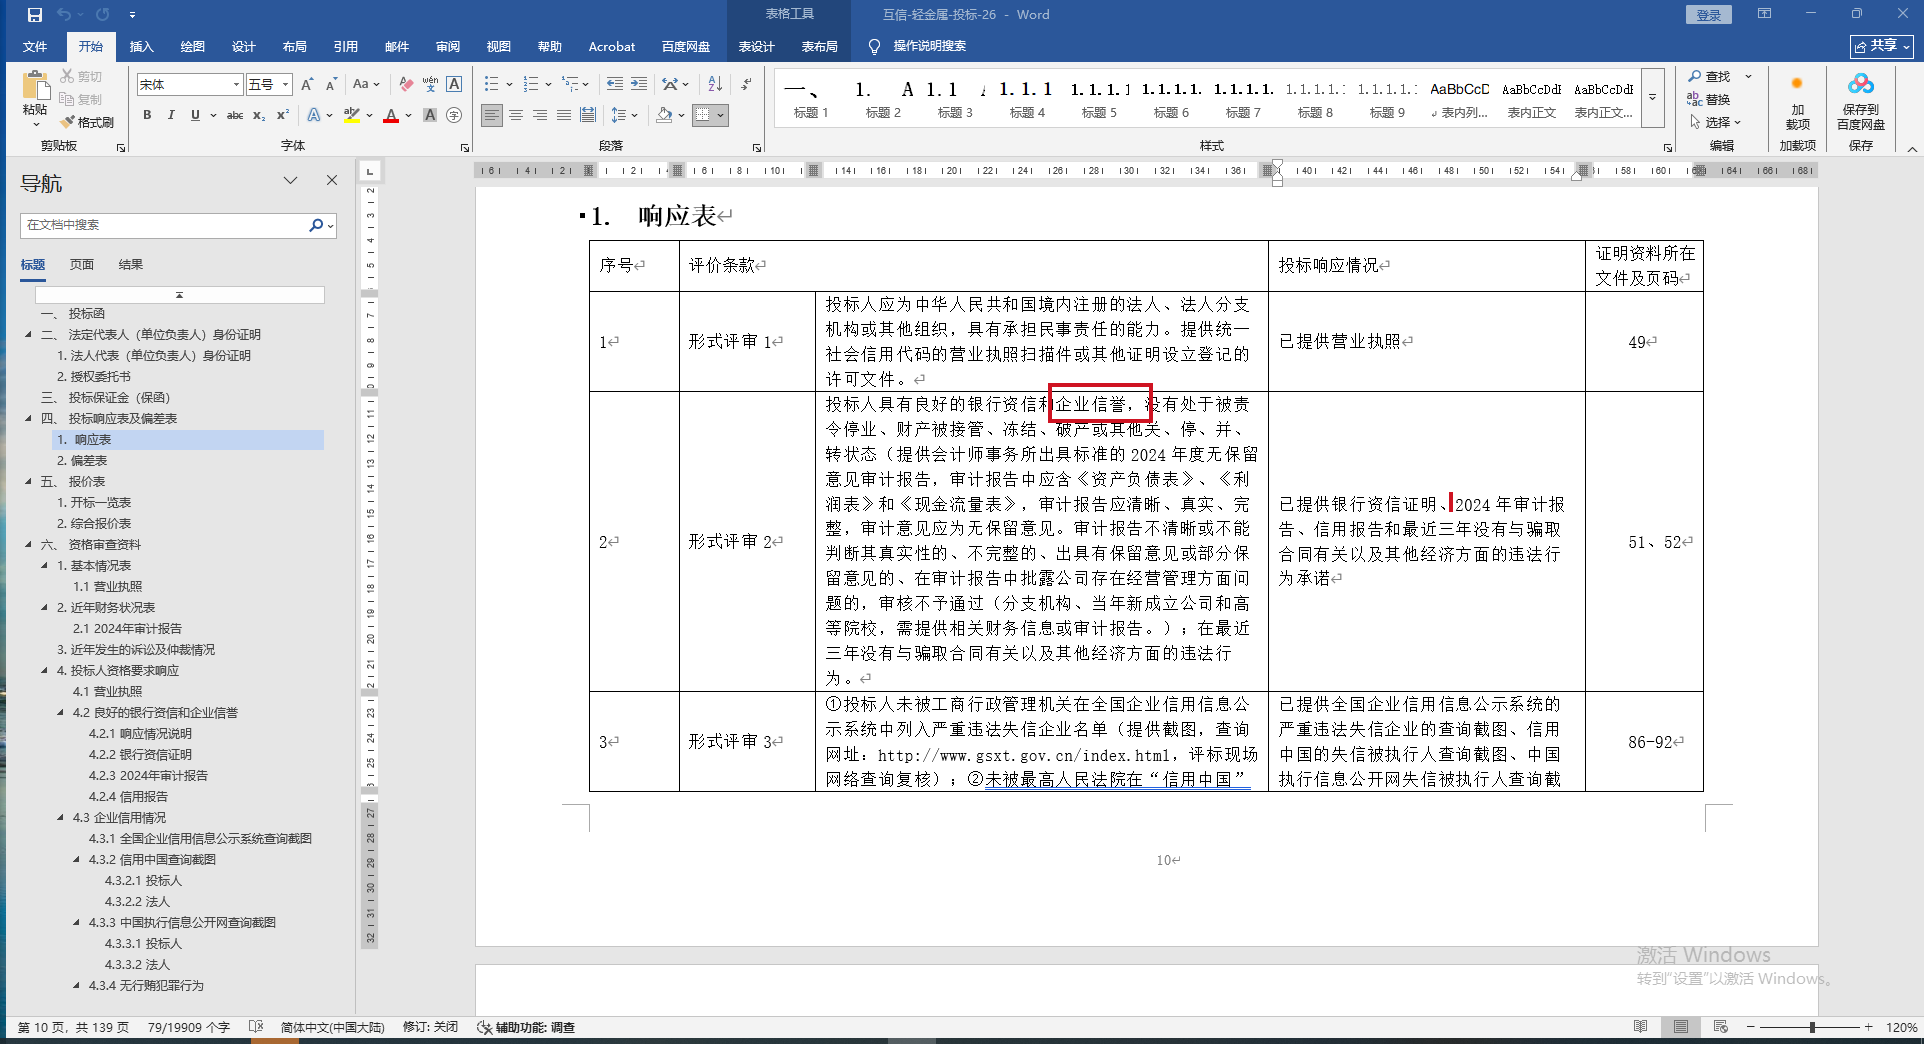Click the Format Painter (格式刷) brush
This screenshot has height=1044, width=1924.
[x=87, y=122]
